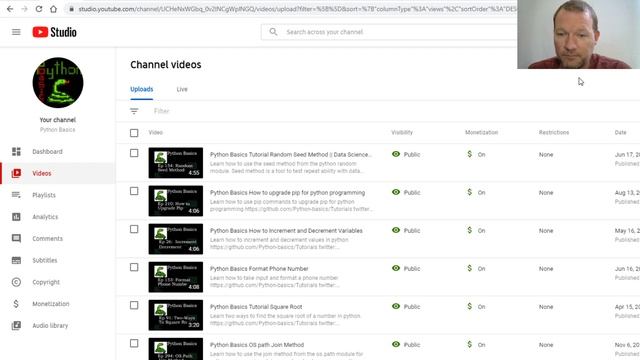
Task: Open the hamburger menu icon
Action: click(16, 32)
